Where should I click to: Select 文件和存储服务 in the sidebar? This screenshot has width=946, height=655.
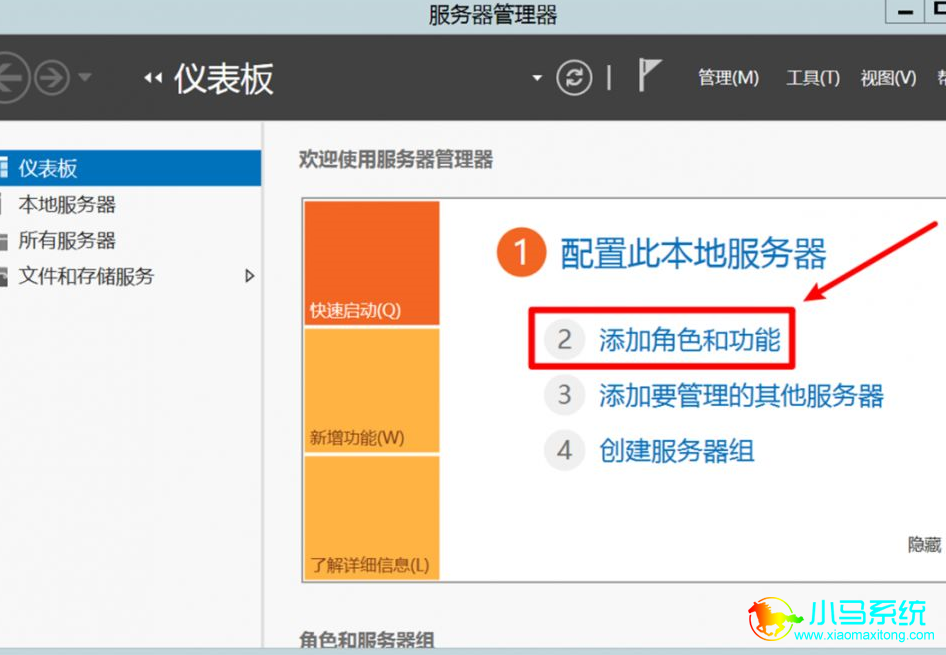[130, 276]
